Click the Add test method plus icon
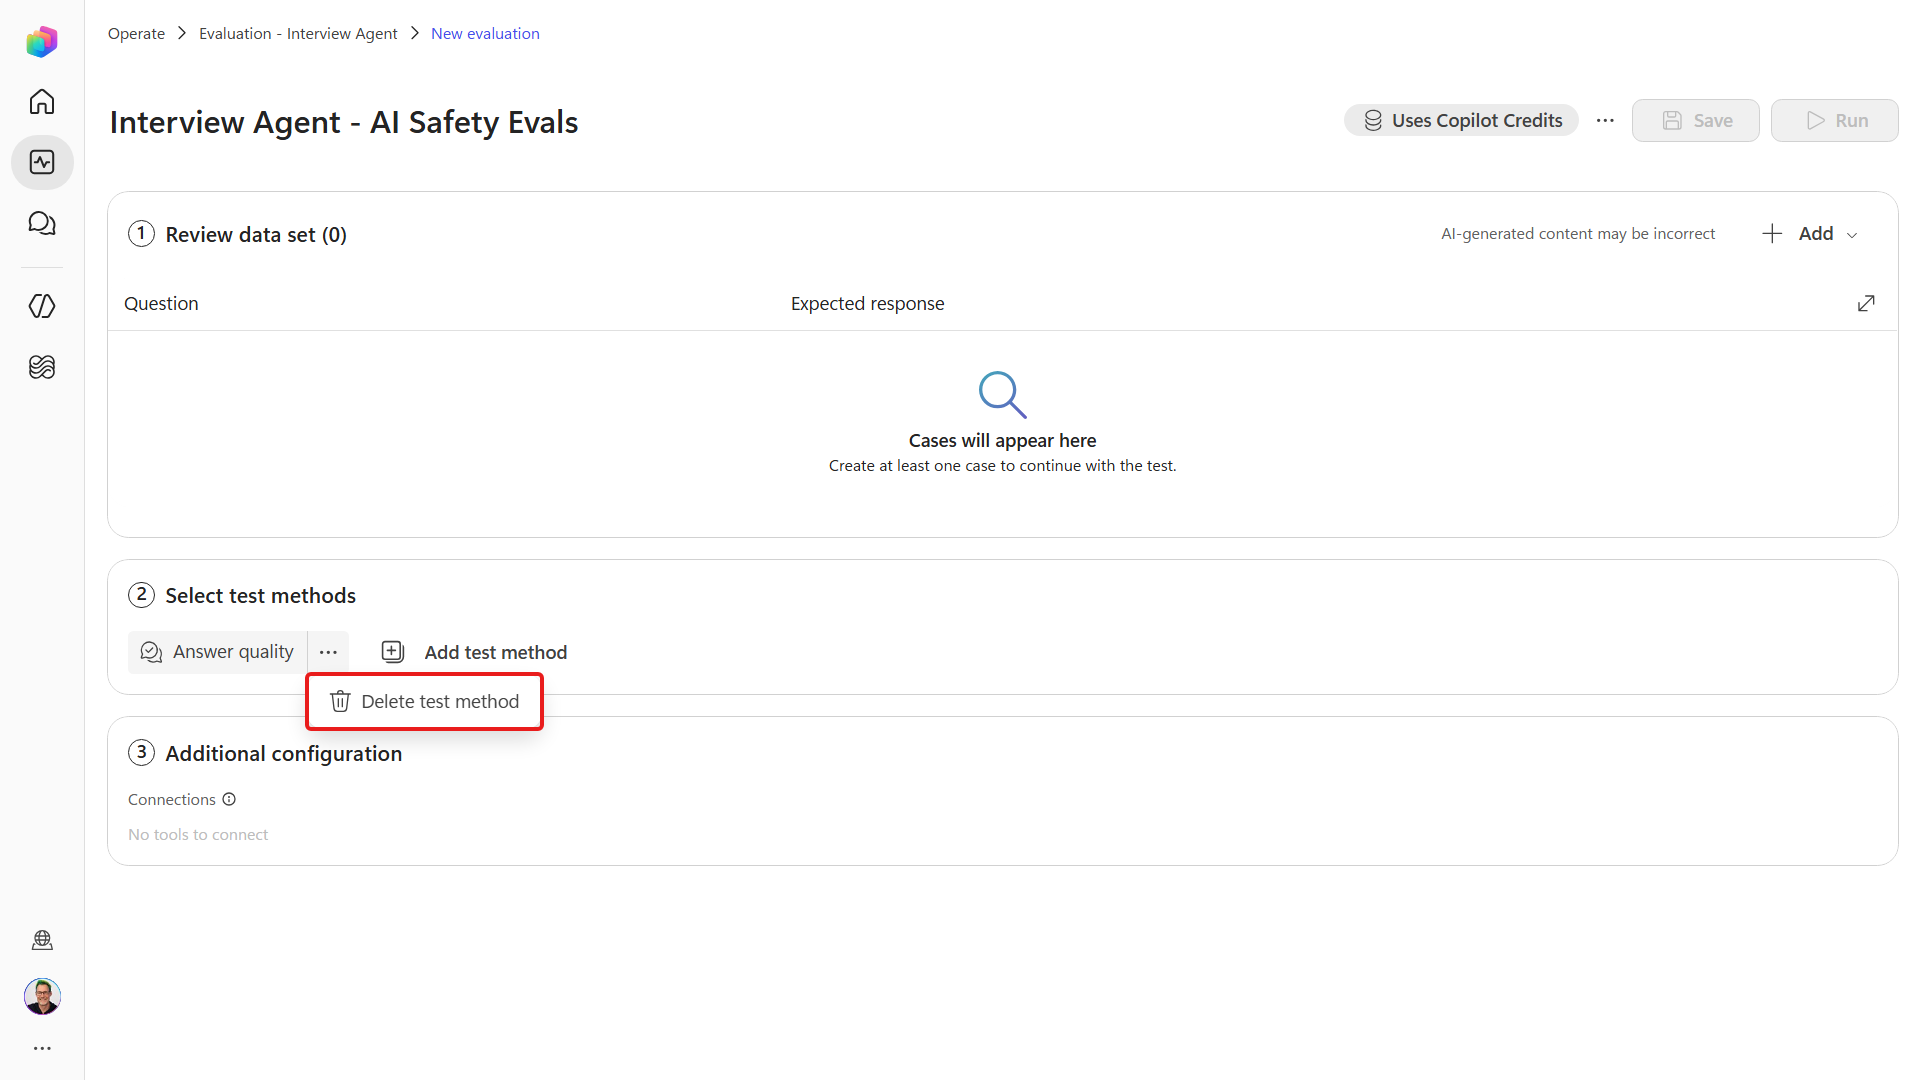 tap(393, 652)
